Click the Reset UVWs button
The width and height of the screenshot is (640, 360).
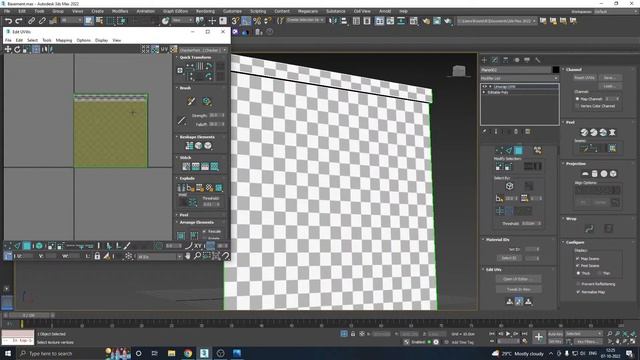click(584, 78)
